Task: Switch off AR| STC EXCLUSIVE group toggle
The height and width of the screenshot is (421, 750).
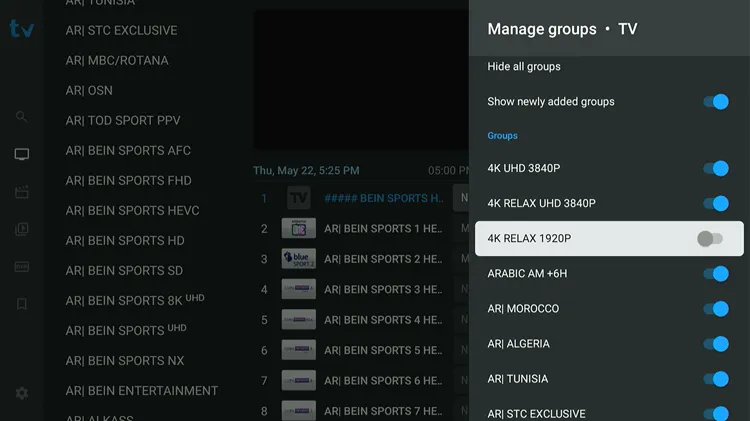Action: coord(716,413)
